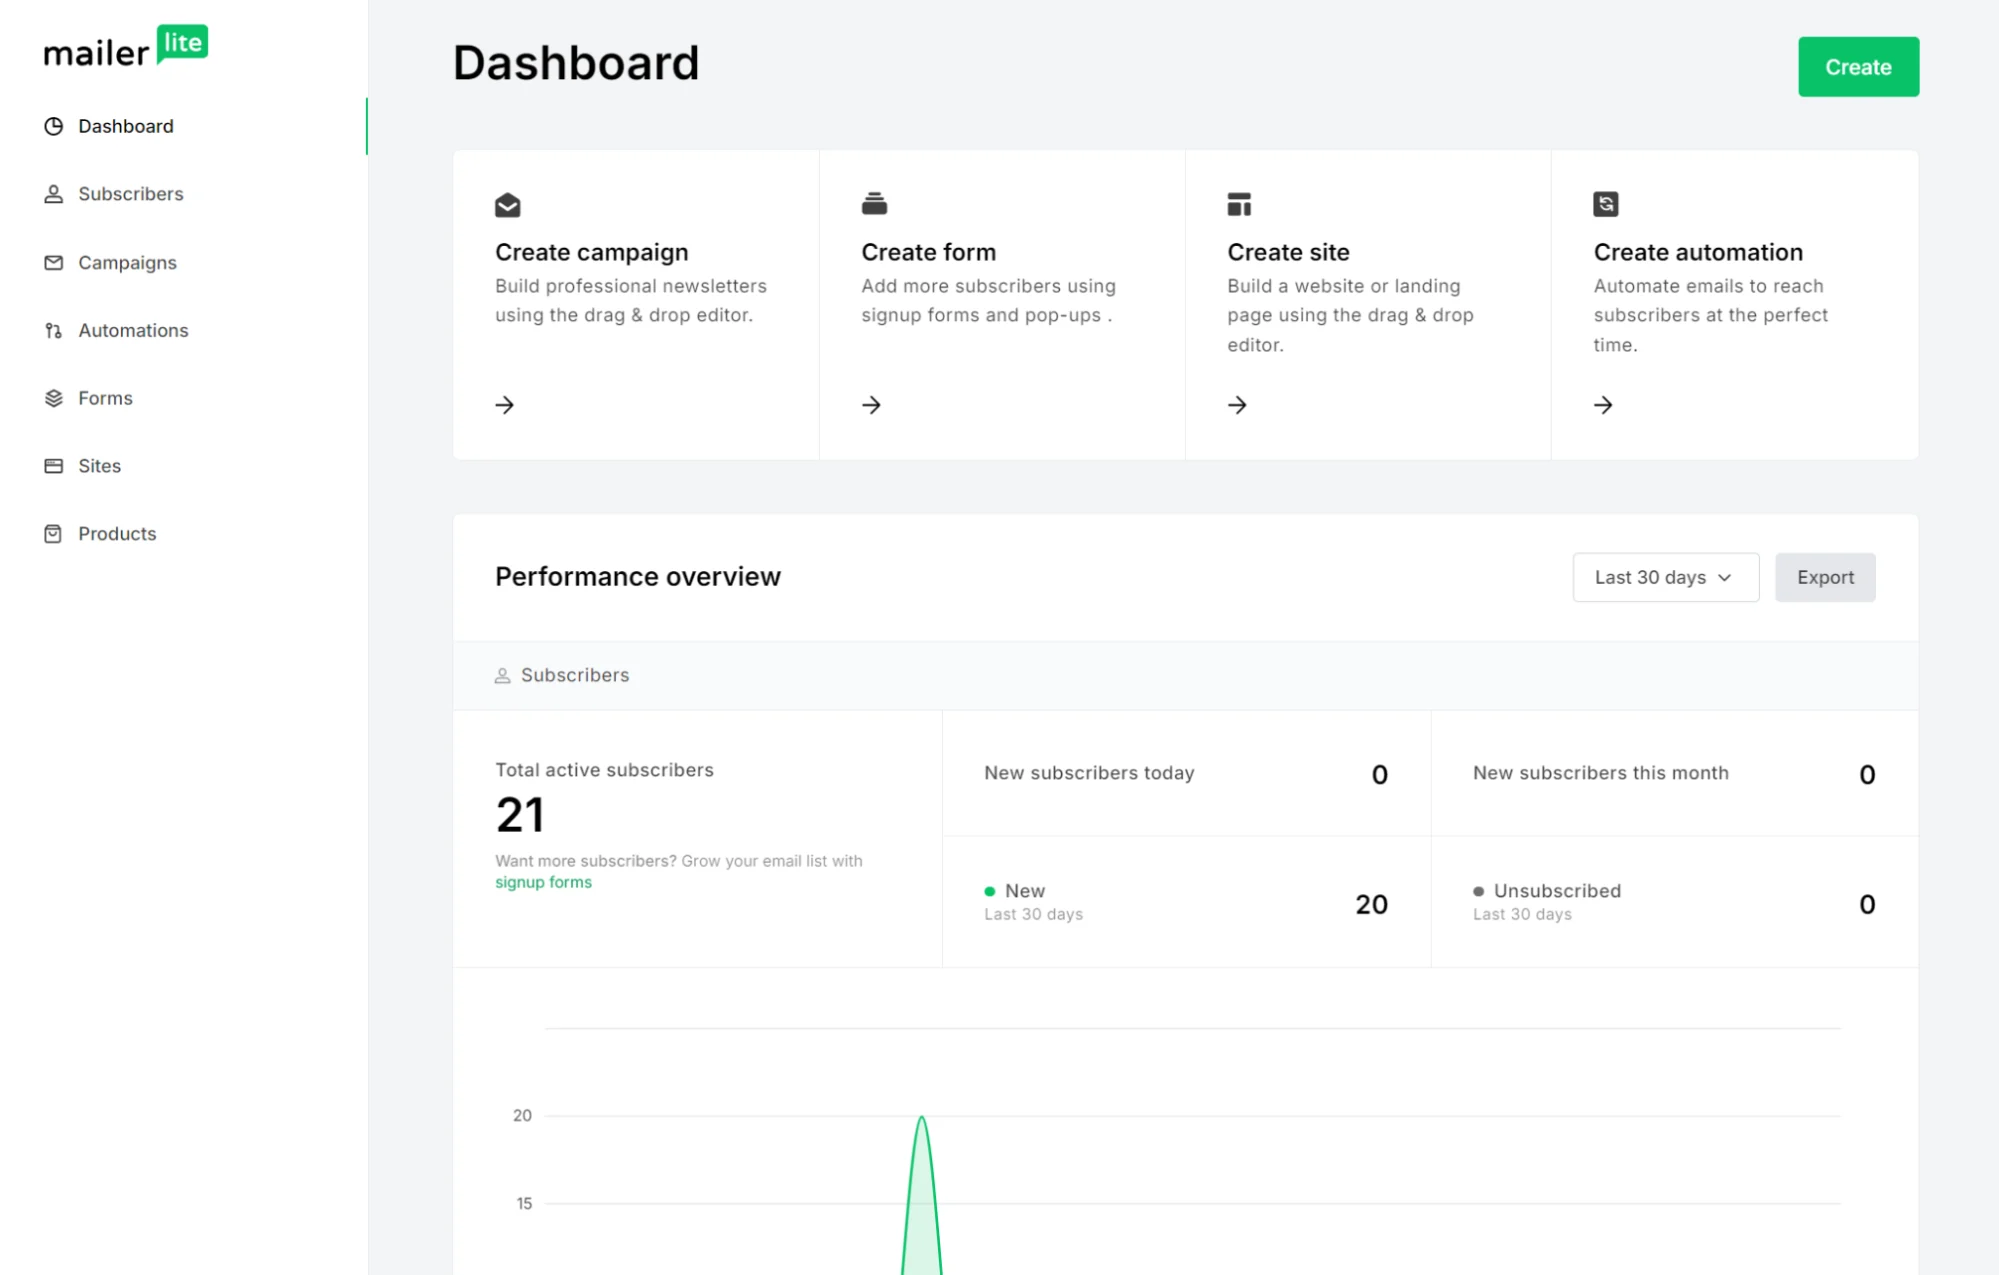Viewport: 1999px width, 1275px height.
Task: Click the Performance overview heading
Action: [637, 577]
